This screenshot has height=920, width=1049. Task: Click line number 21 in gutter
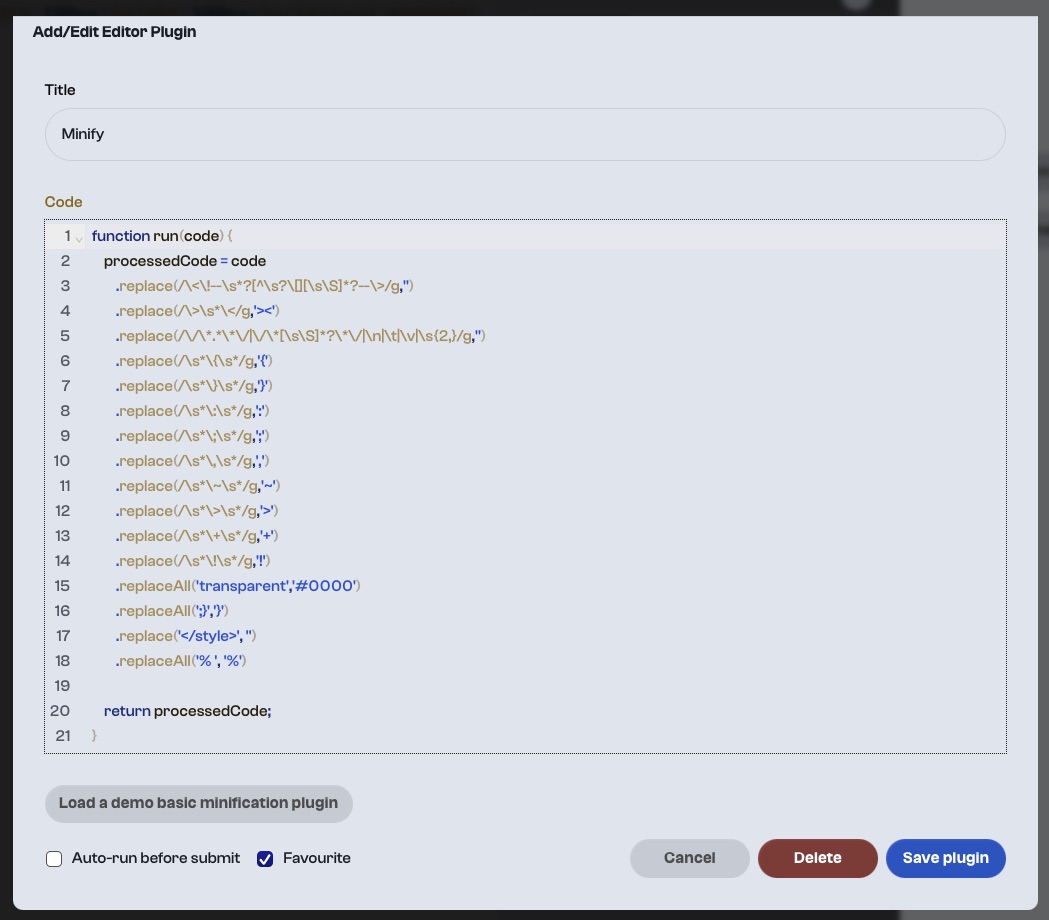(x=63, y=736)
